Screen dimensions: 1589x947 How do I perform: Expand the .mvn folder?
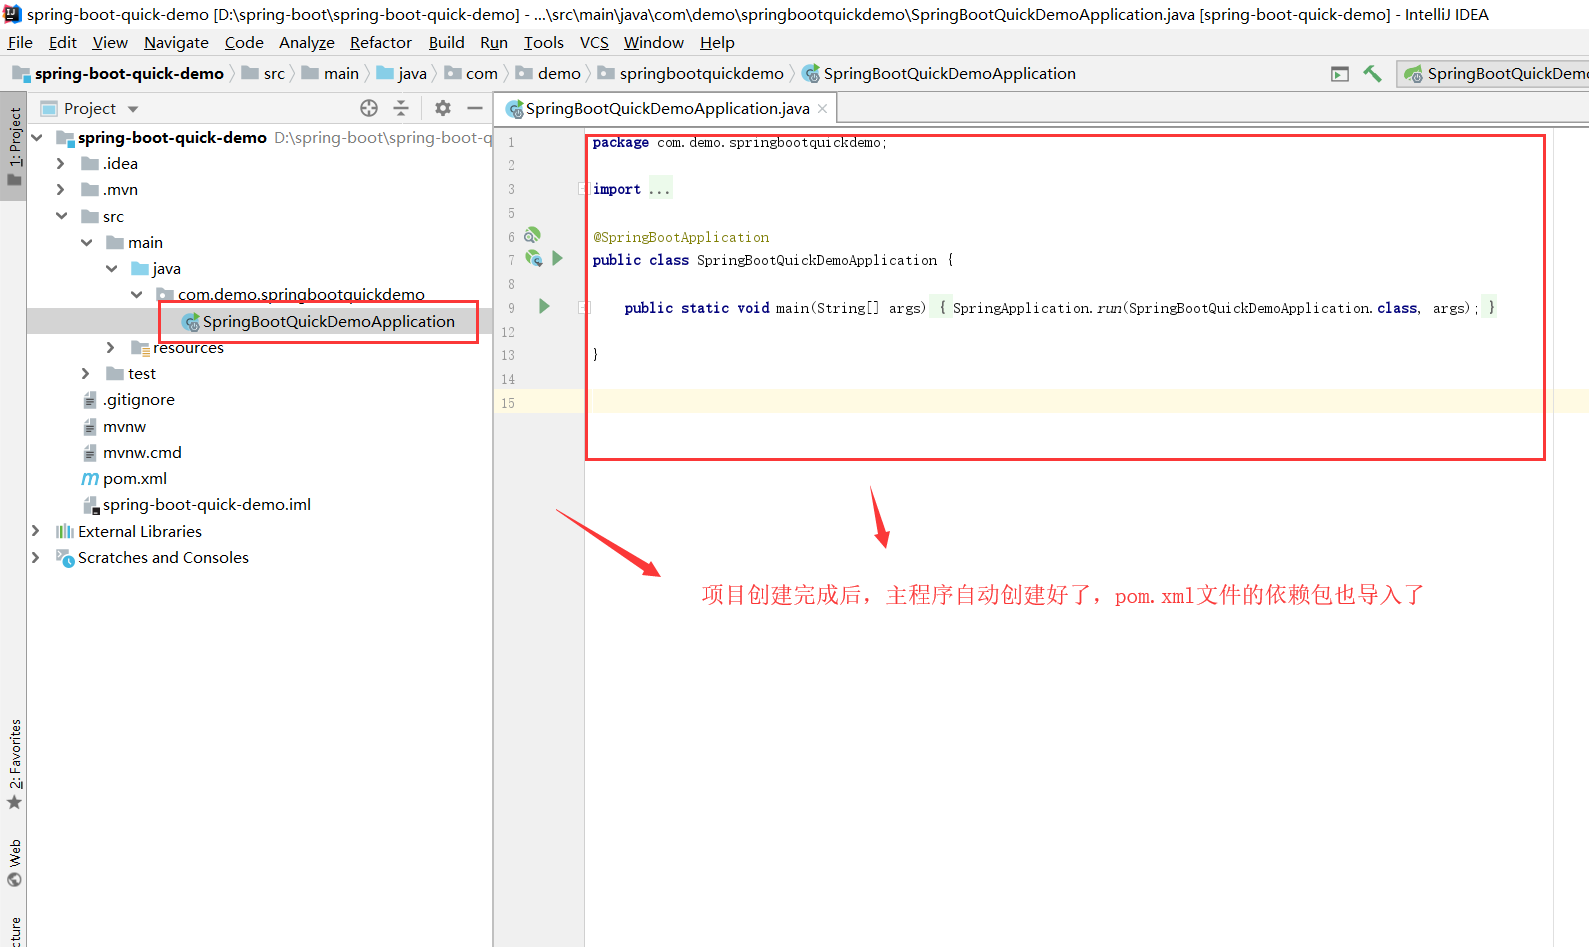[61, 189]
